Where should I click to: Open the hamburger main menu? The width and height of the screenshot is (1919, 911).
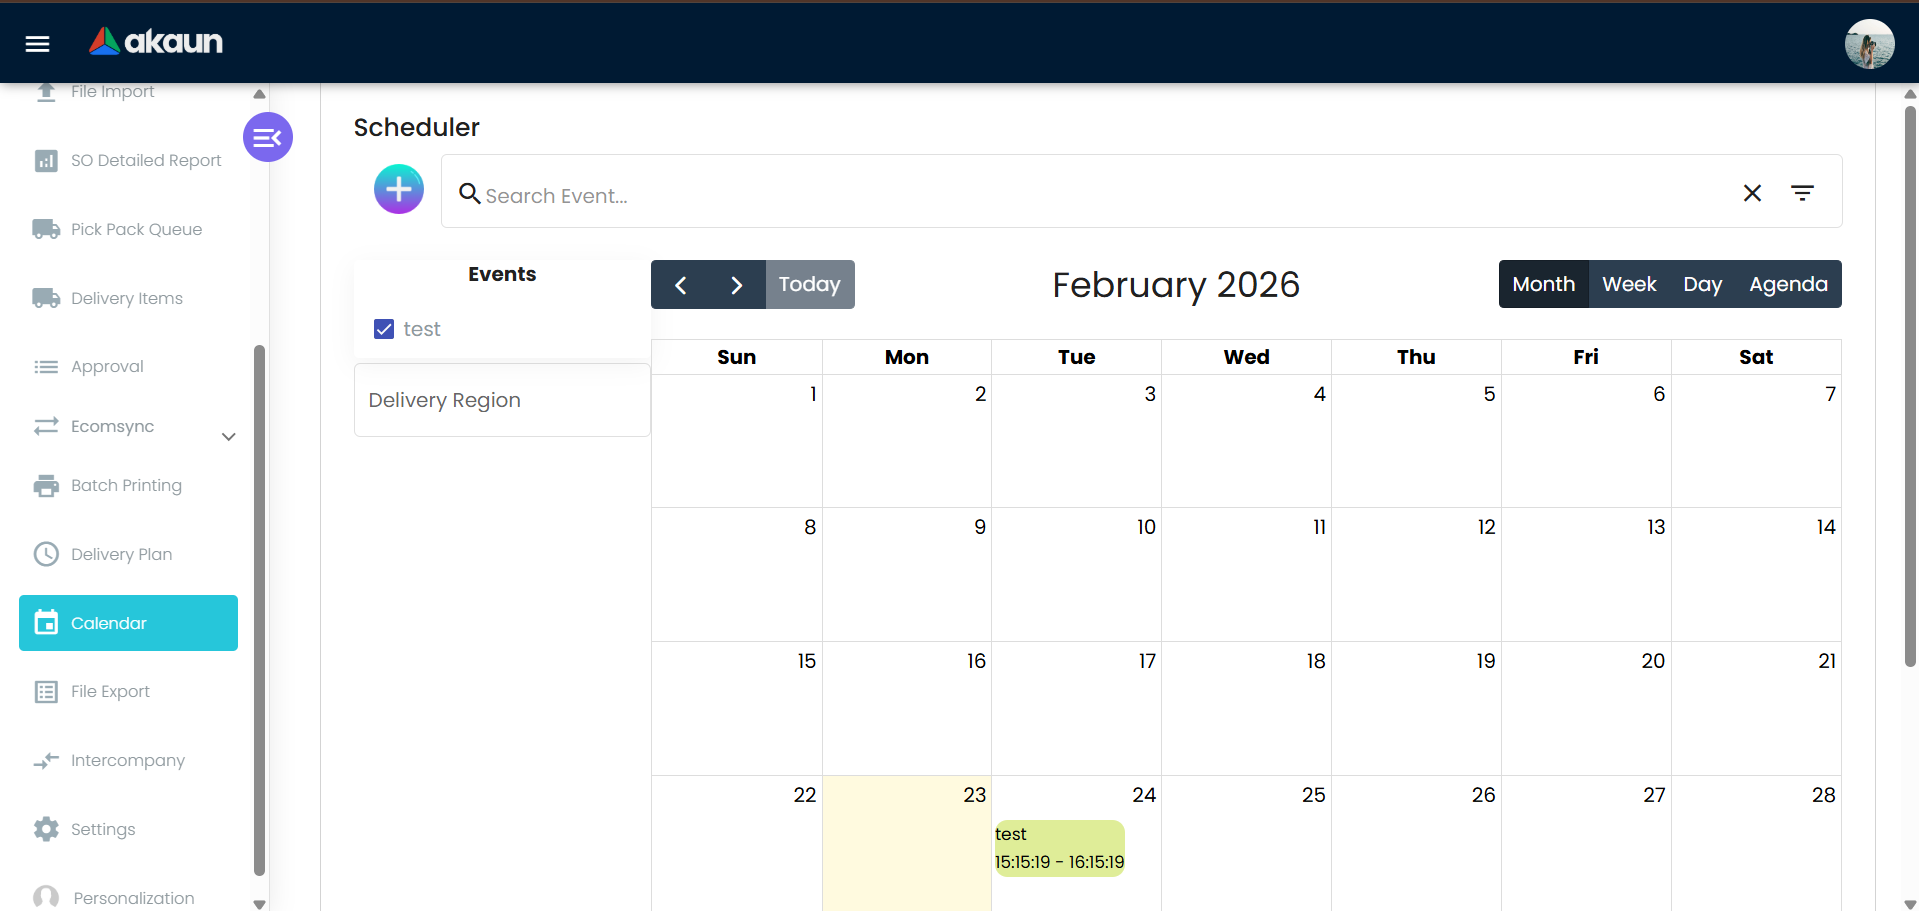coord(37,43)
